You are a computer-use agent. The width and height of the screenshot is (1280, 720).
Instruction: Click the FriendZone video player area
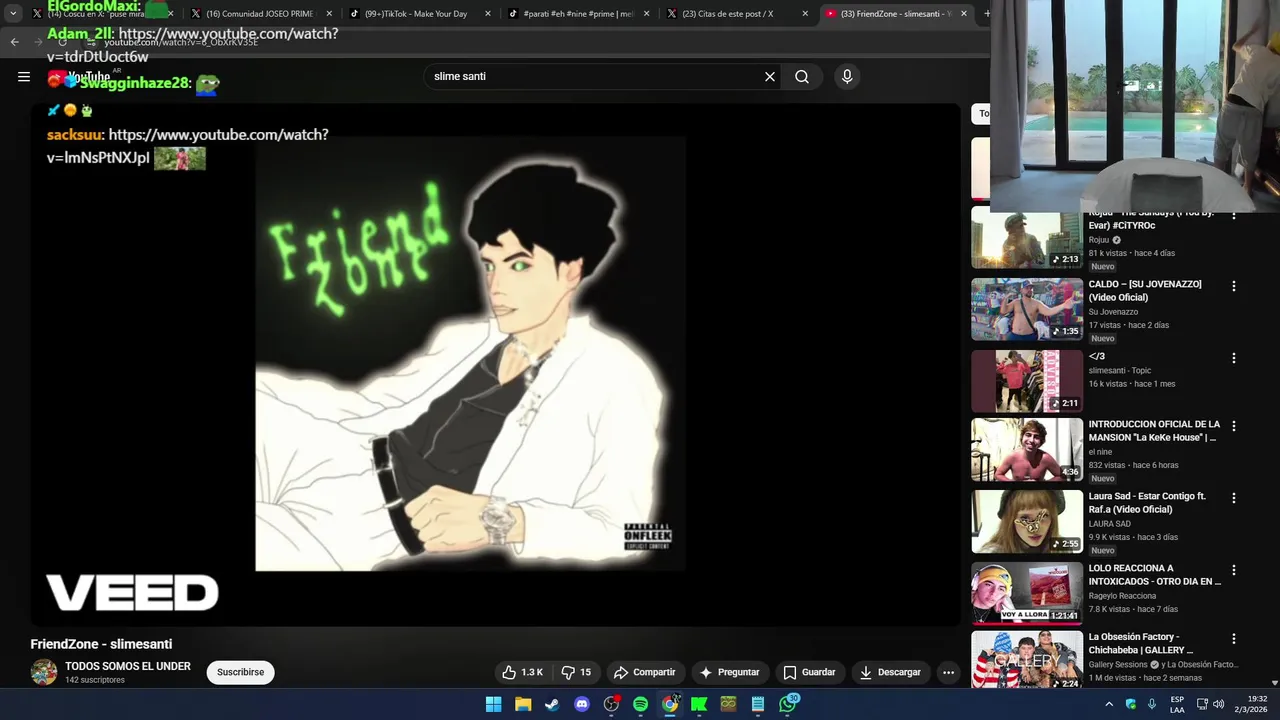[x=495, y=364]
